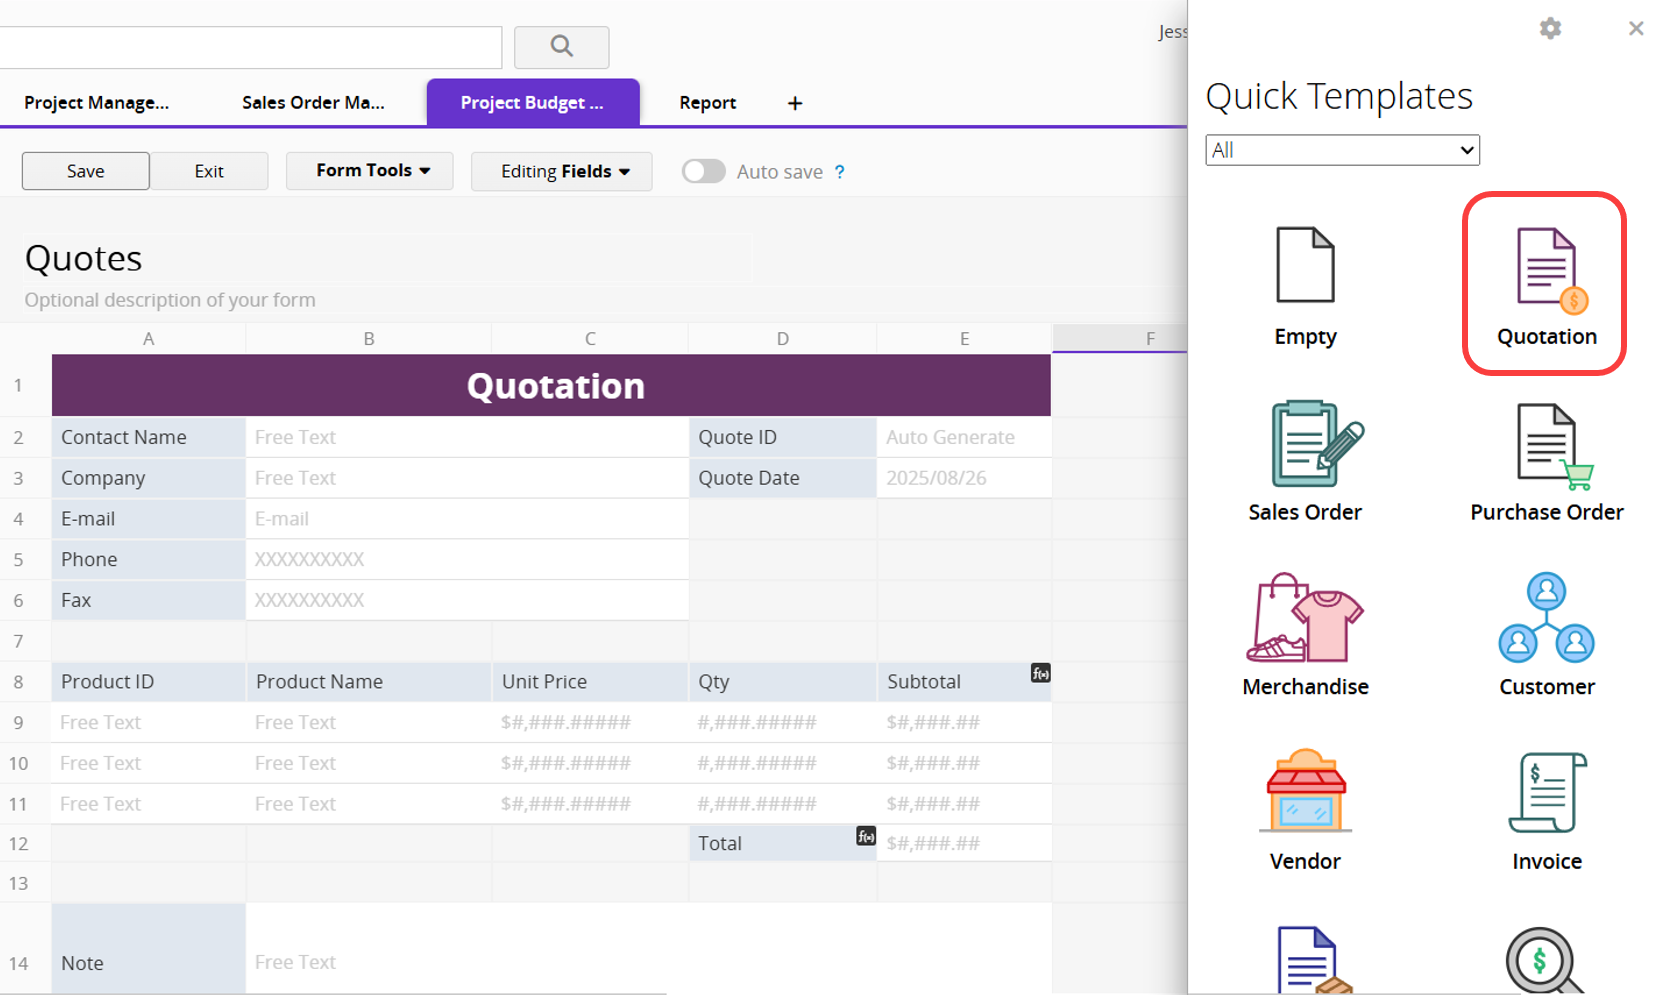Toggle the Auto save switch

(x=703, y=172)
